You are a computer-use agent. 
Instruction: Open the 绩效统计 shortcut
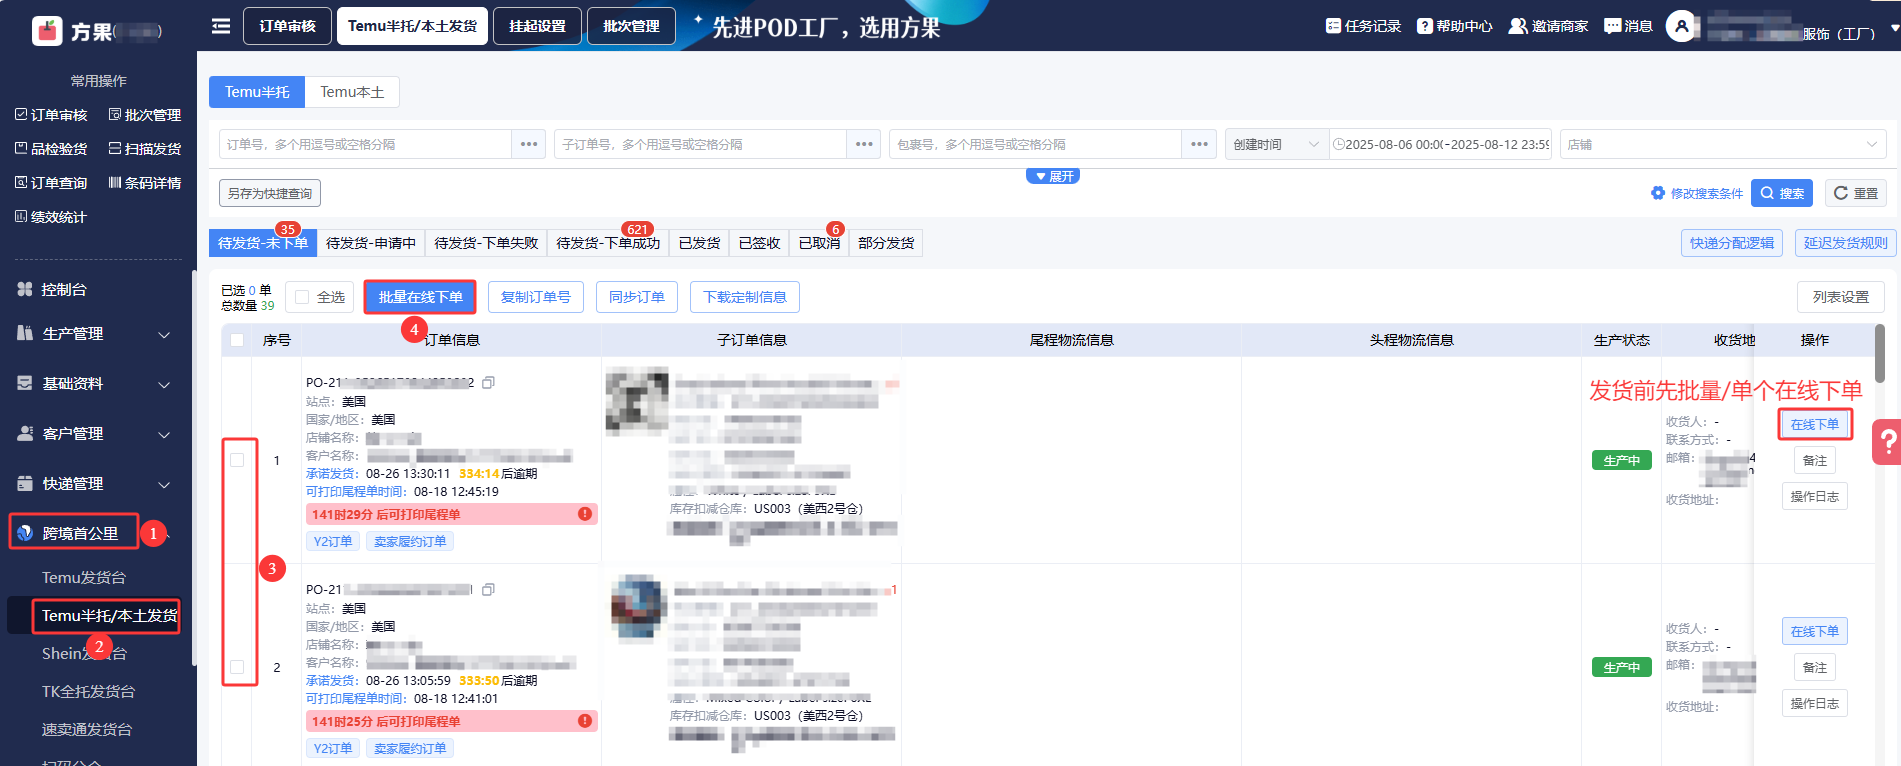51,217
